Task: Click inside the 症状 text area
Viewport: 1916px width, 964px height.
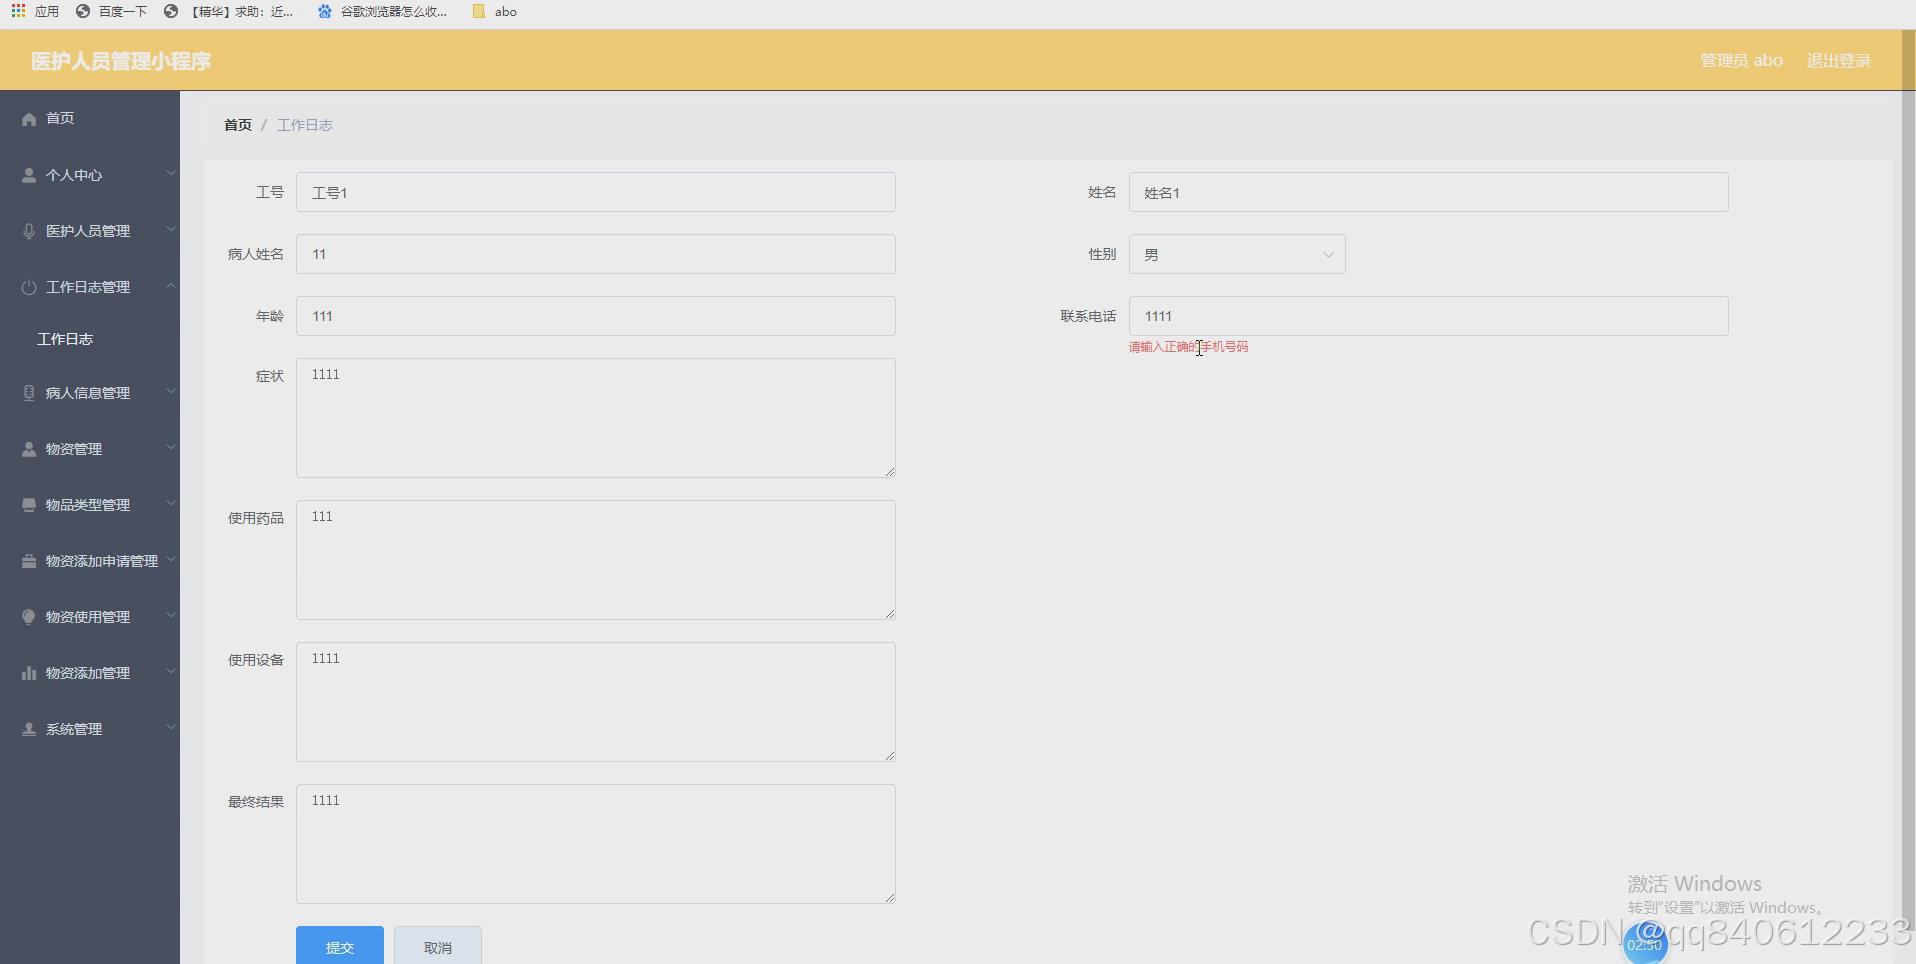Action: 596,418
